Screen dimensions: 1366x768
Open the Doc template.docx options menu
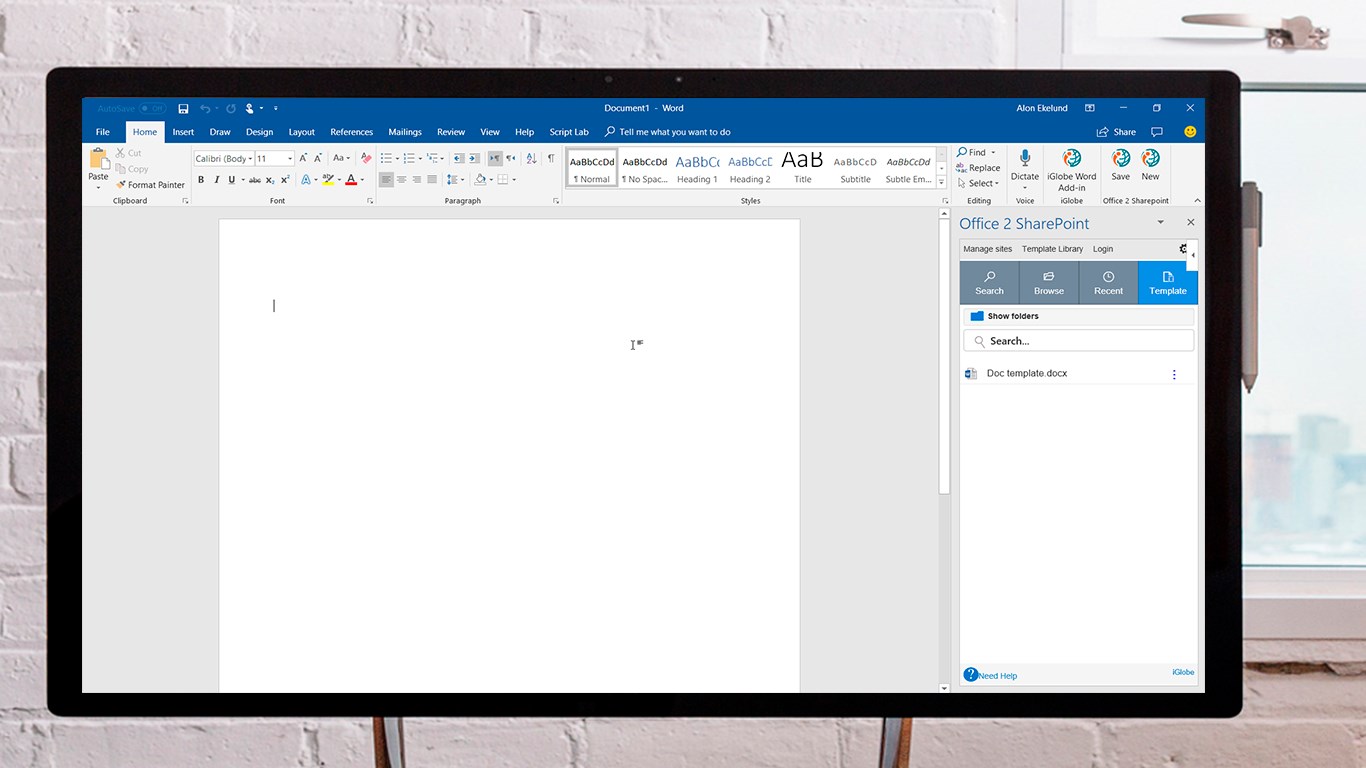(x=1174, y=374)
